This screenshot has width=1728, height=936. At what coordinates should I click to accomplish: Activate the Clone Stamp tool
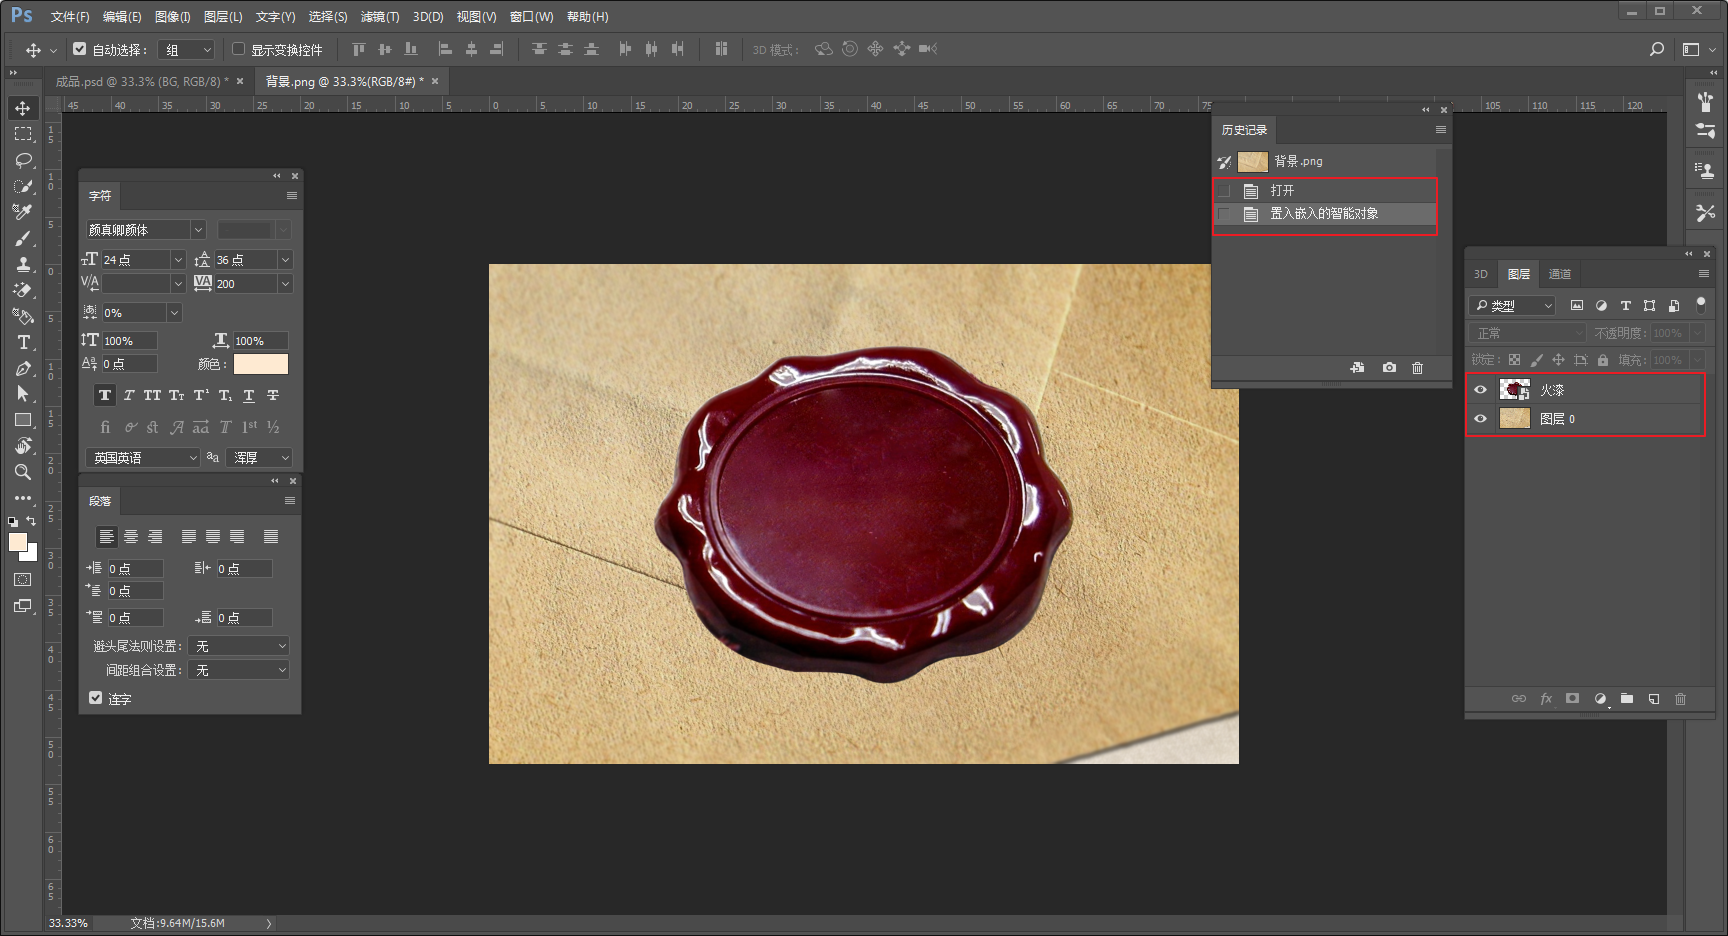[x=23, y=264]
